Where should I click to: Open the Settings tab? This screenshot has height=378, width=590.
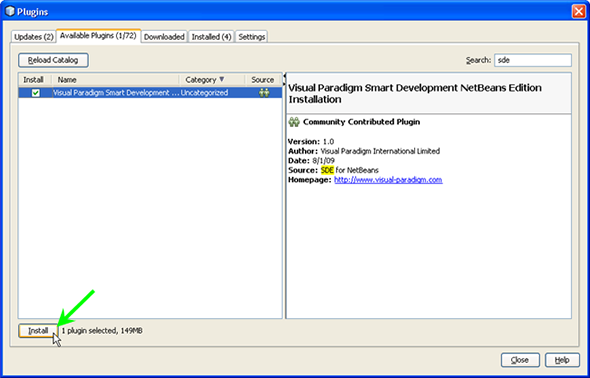click(252, 37)
